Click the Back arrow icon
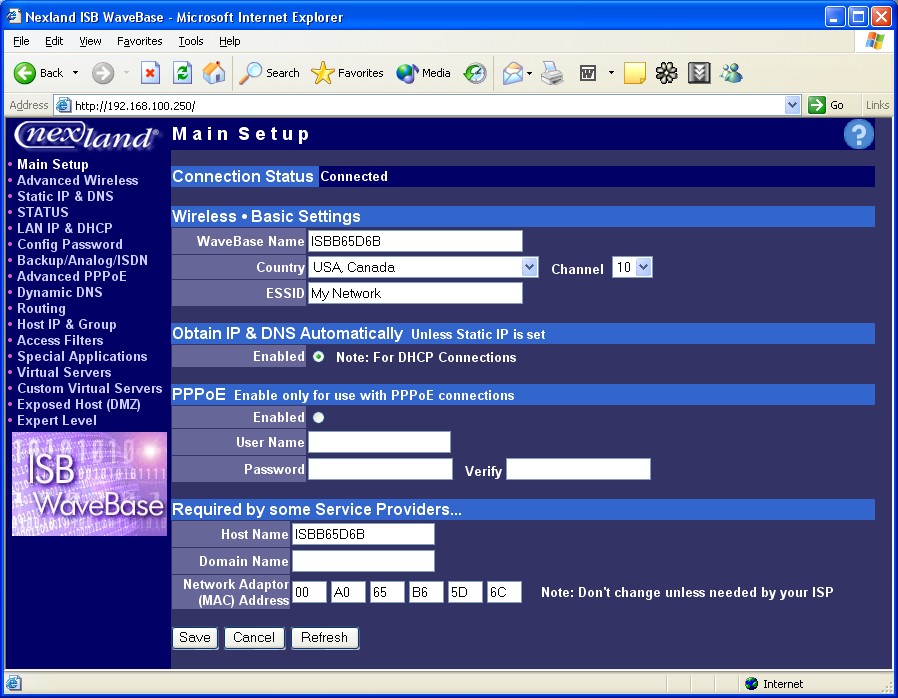 click(x=25, y=73)
